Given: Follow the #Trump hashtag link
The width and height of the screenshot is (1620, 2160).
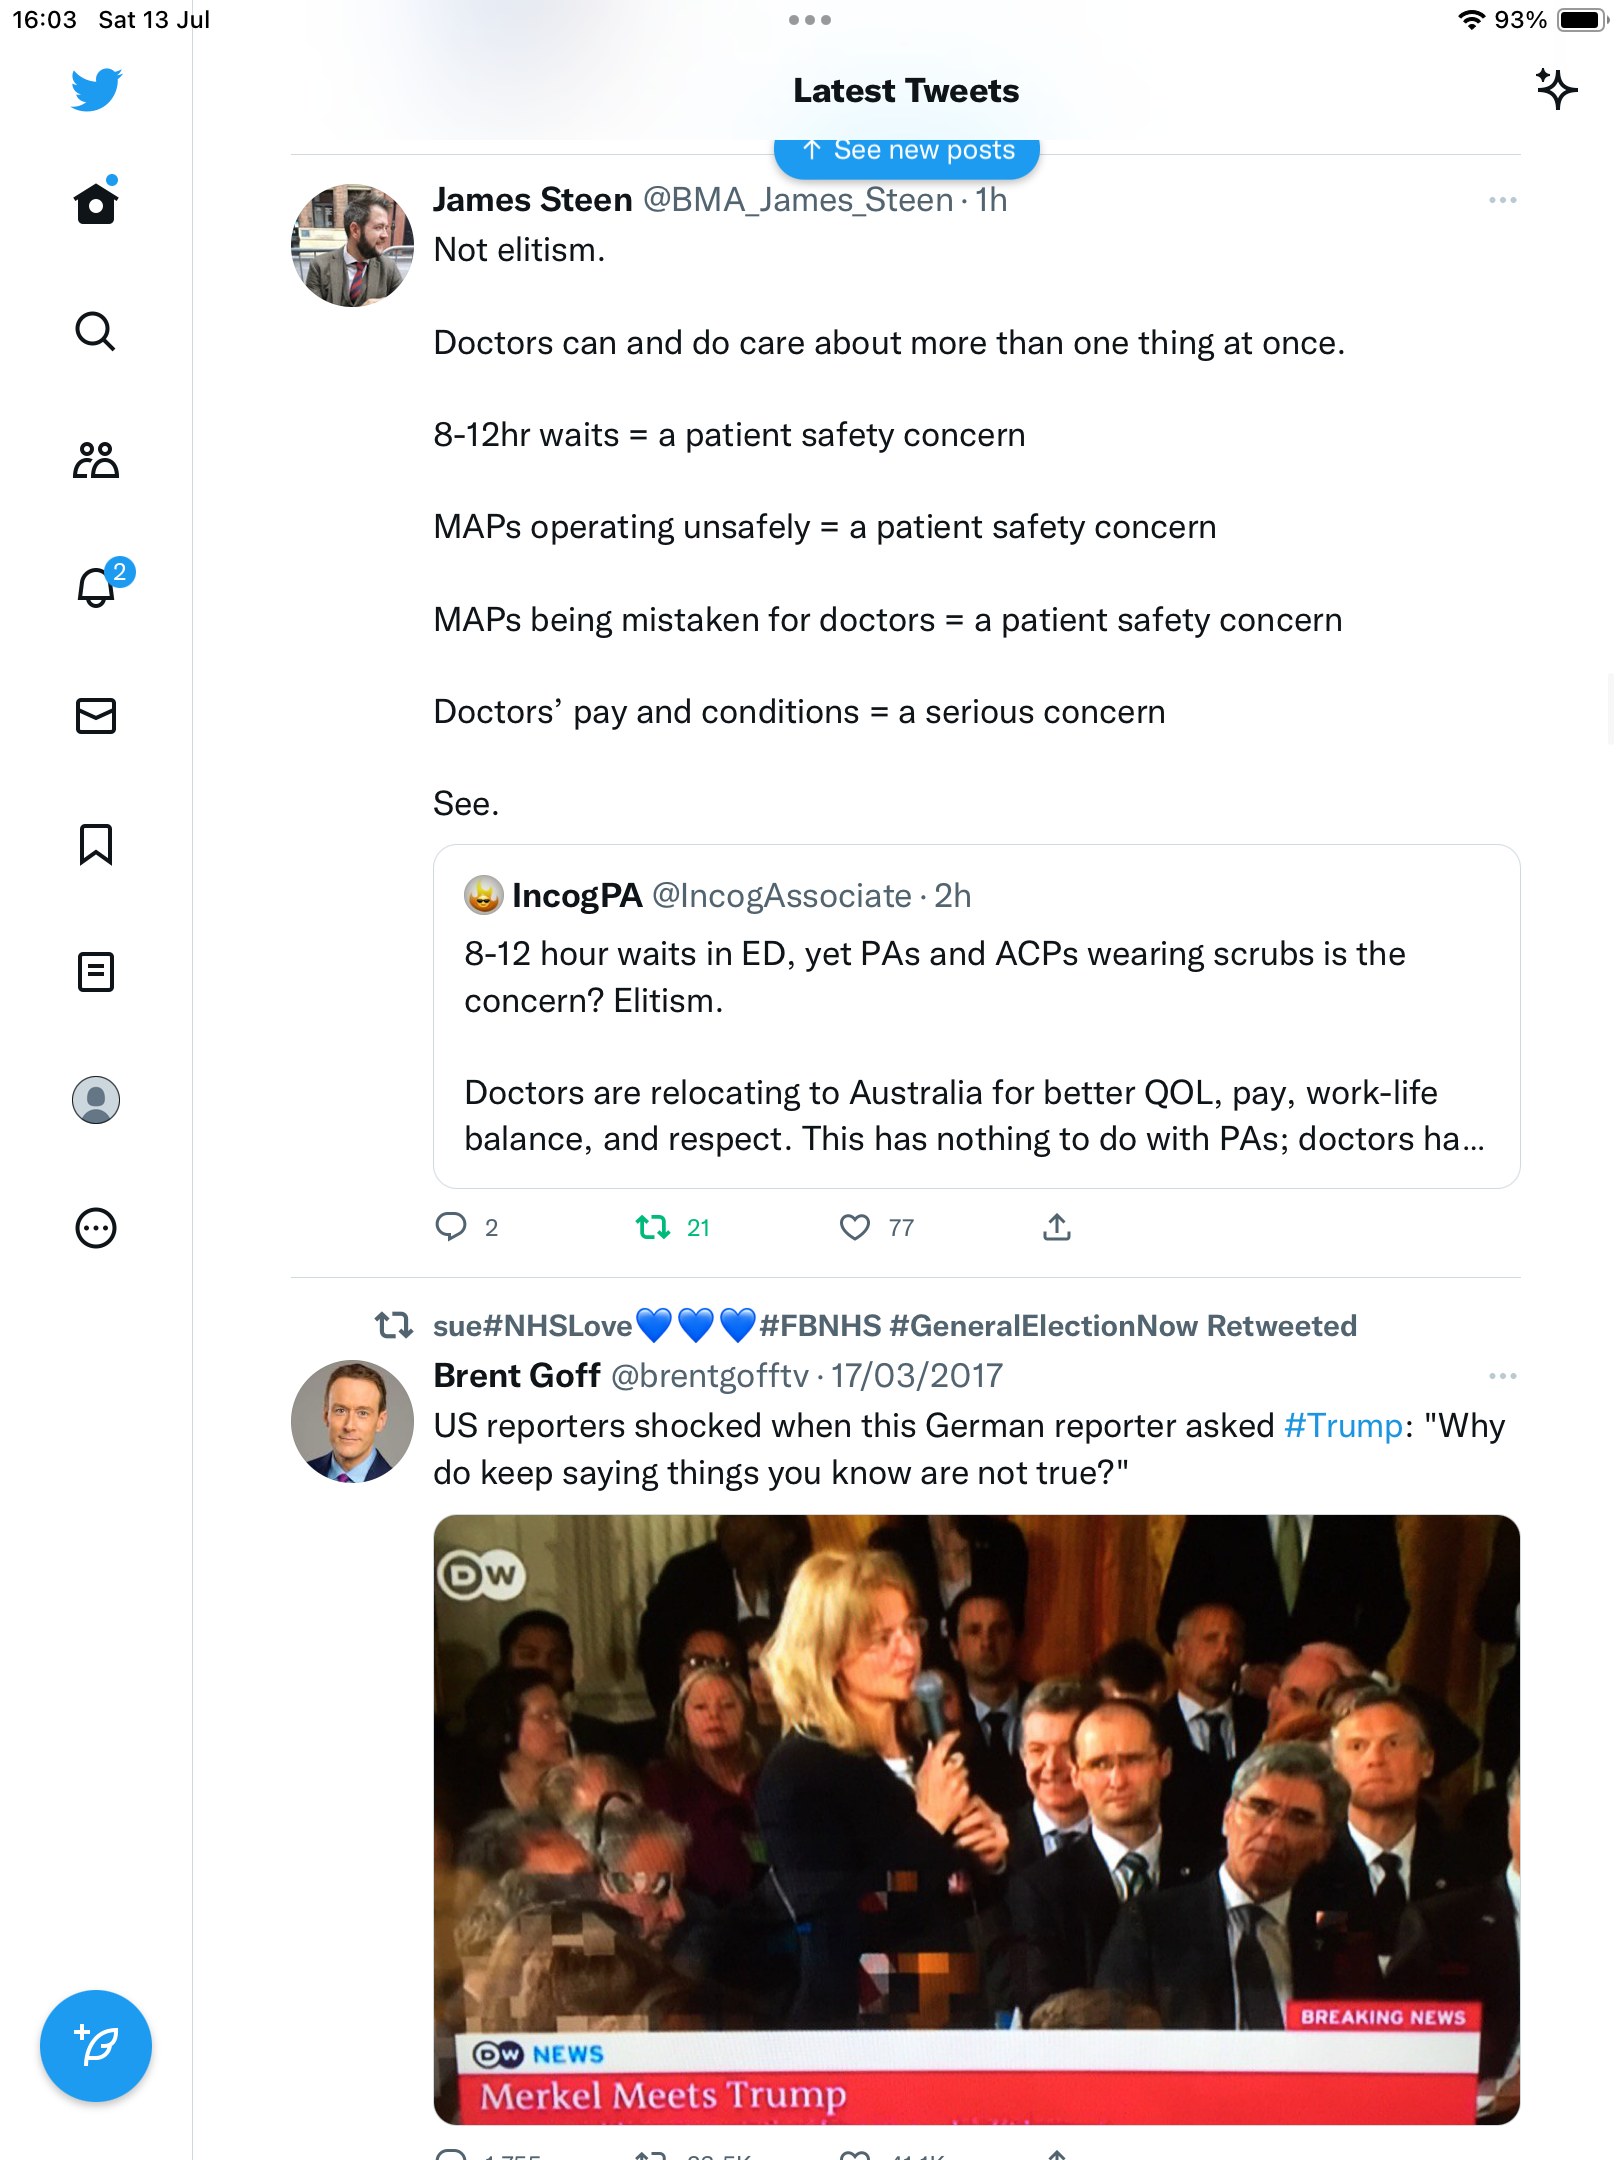Looking at the screenshot, I should click(1343, 1426).
